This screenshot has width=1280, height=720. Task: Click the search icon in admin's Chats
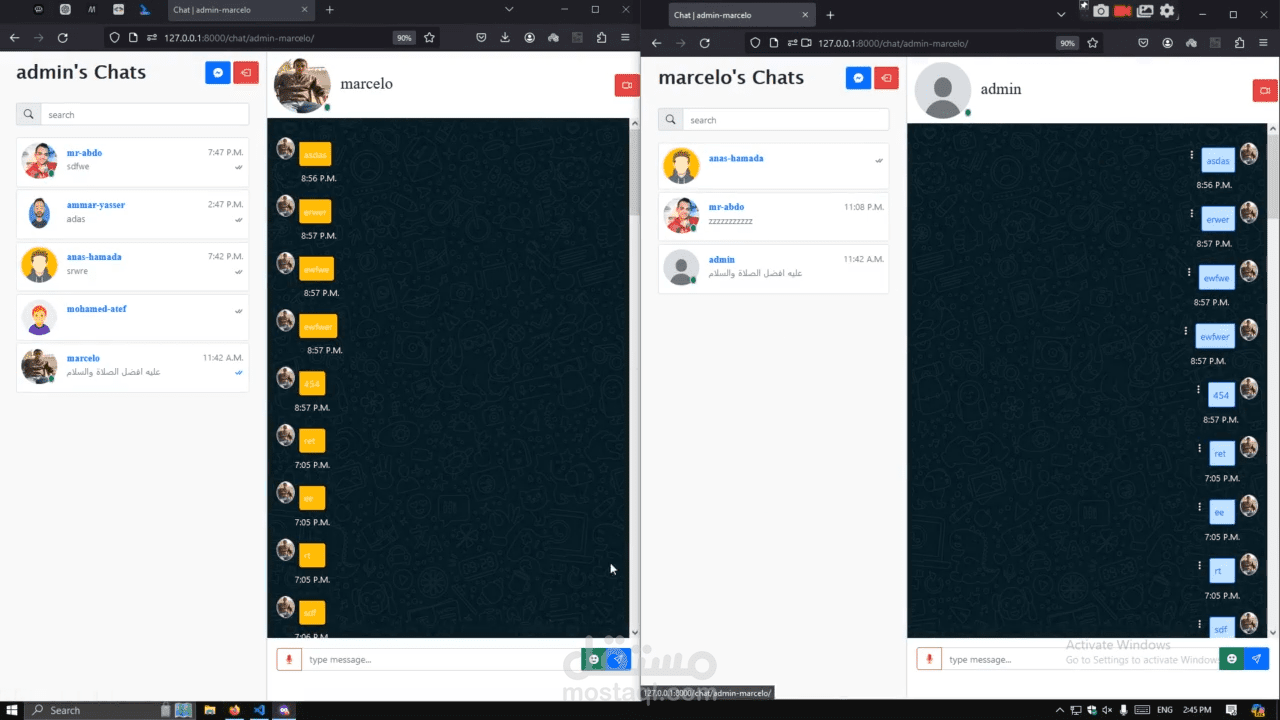click(29, 114)
